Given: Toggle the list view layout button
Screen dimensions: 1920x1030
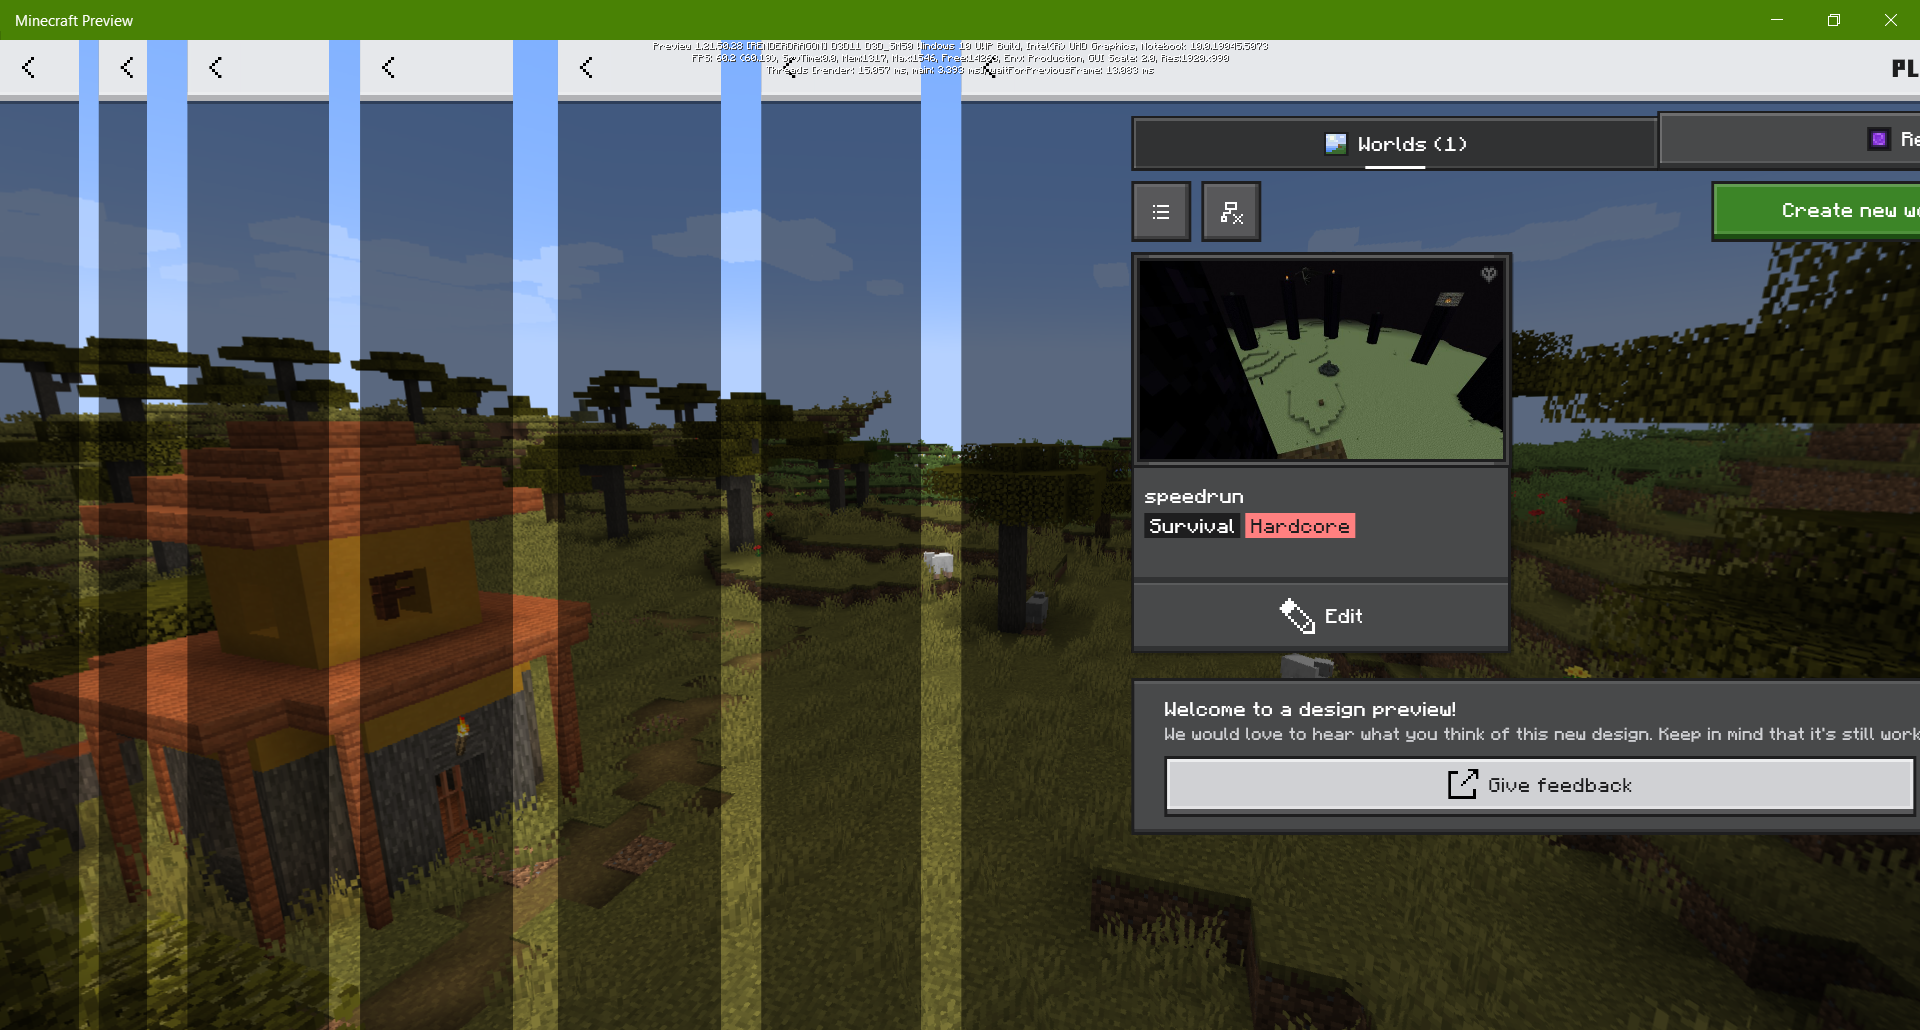Looking at the screenshot, I should (x=1161, y=212).
